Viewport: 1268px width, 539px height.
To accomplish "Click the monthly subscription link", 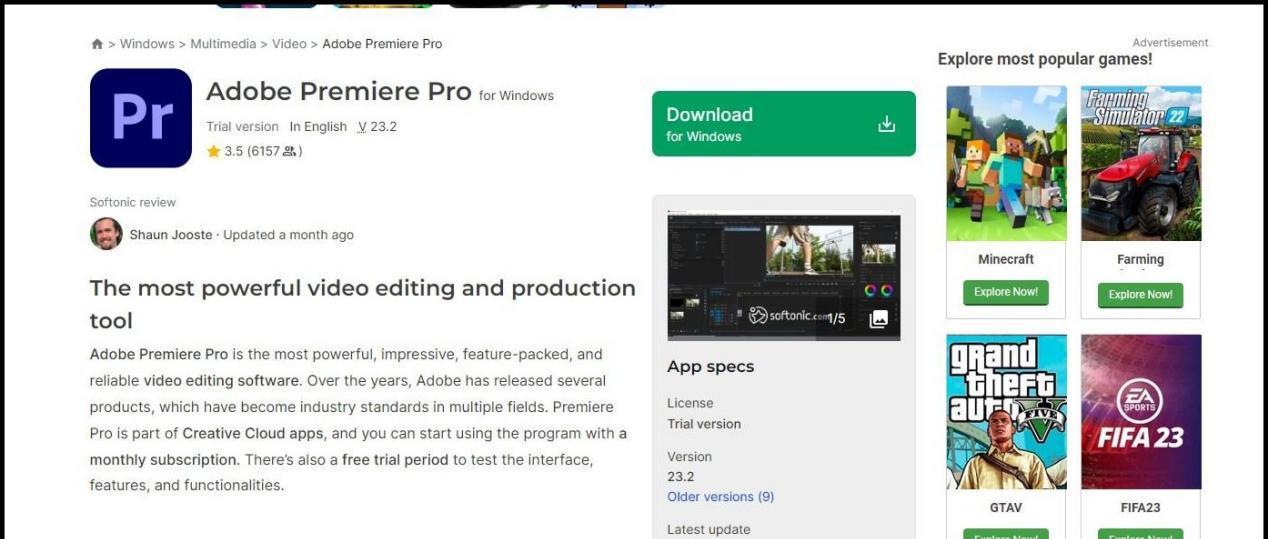I will [x=164, y=460].
